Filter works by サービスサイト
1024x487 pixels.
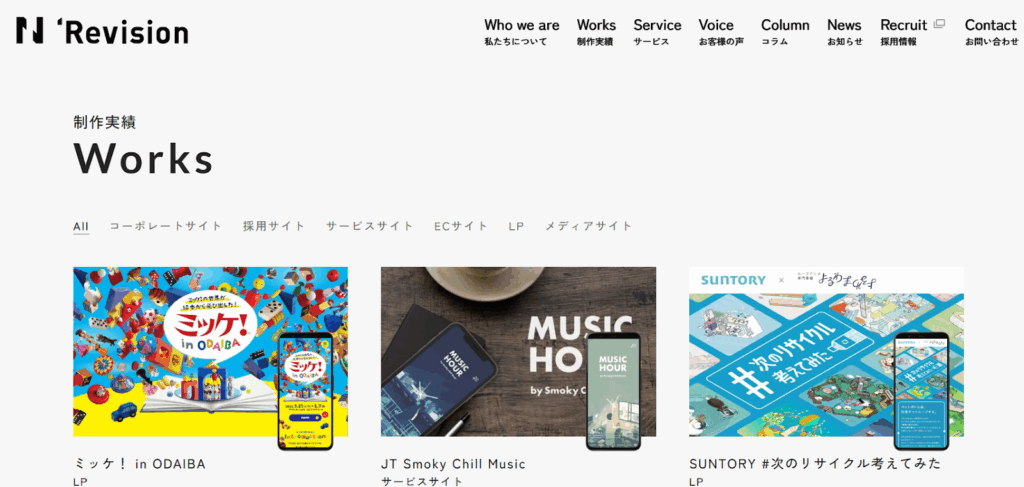(x=370, y=227)
